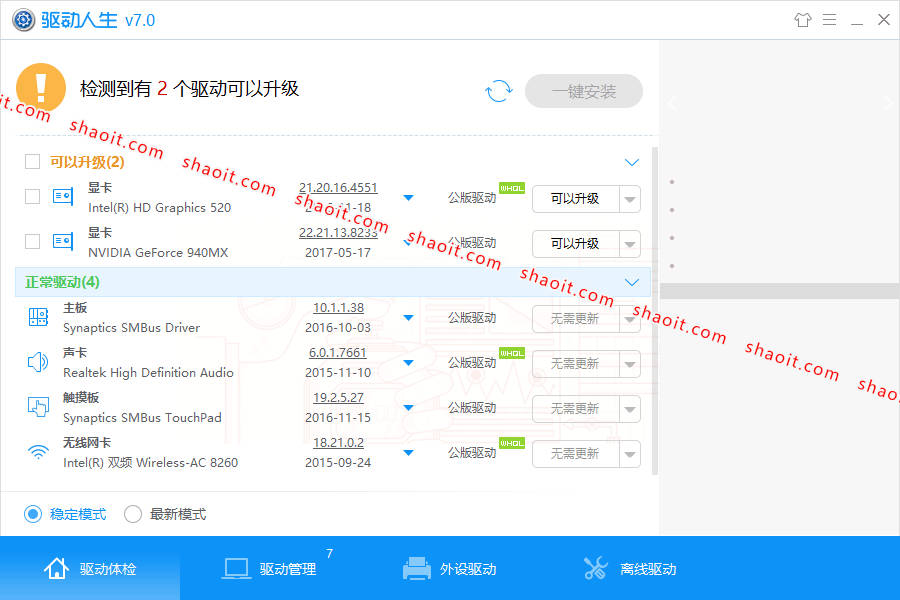Click 无需更新 for Synaptics SMBus TouchPad
The height and width of the screenshot is (600, 900).
576,409
